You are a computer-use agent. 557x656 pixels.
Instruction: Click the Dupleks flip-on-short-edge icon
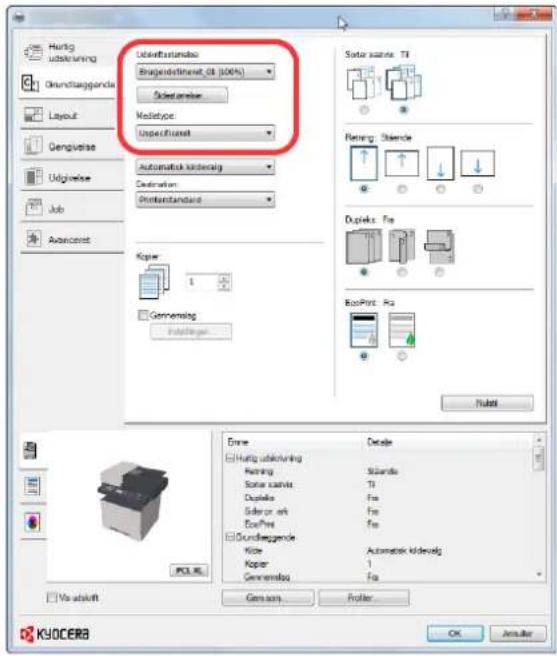click(x=439, y=247)
